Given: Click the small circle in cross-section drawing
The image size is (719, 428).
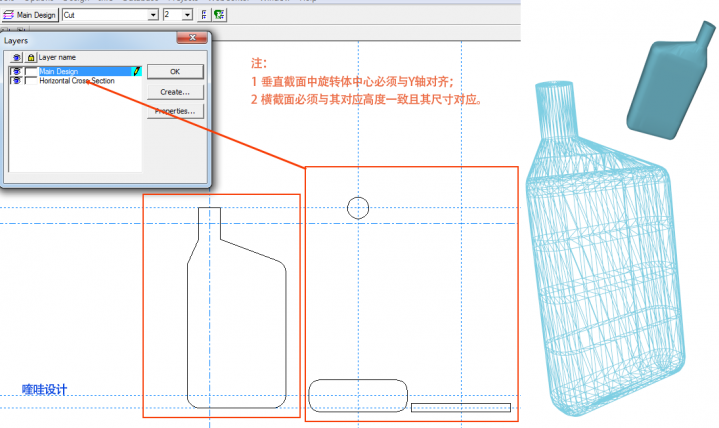Looking at the screenshot, I should (x=358, y=208).
